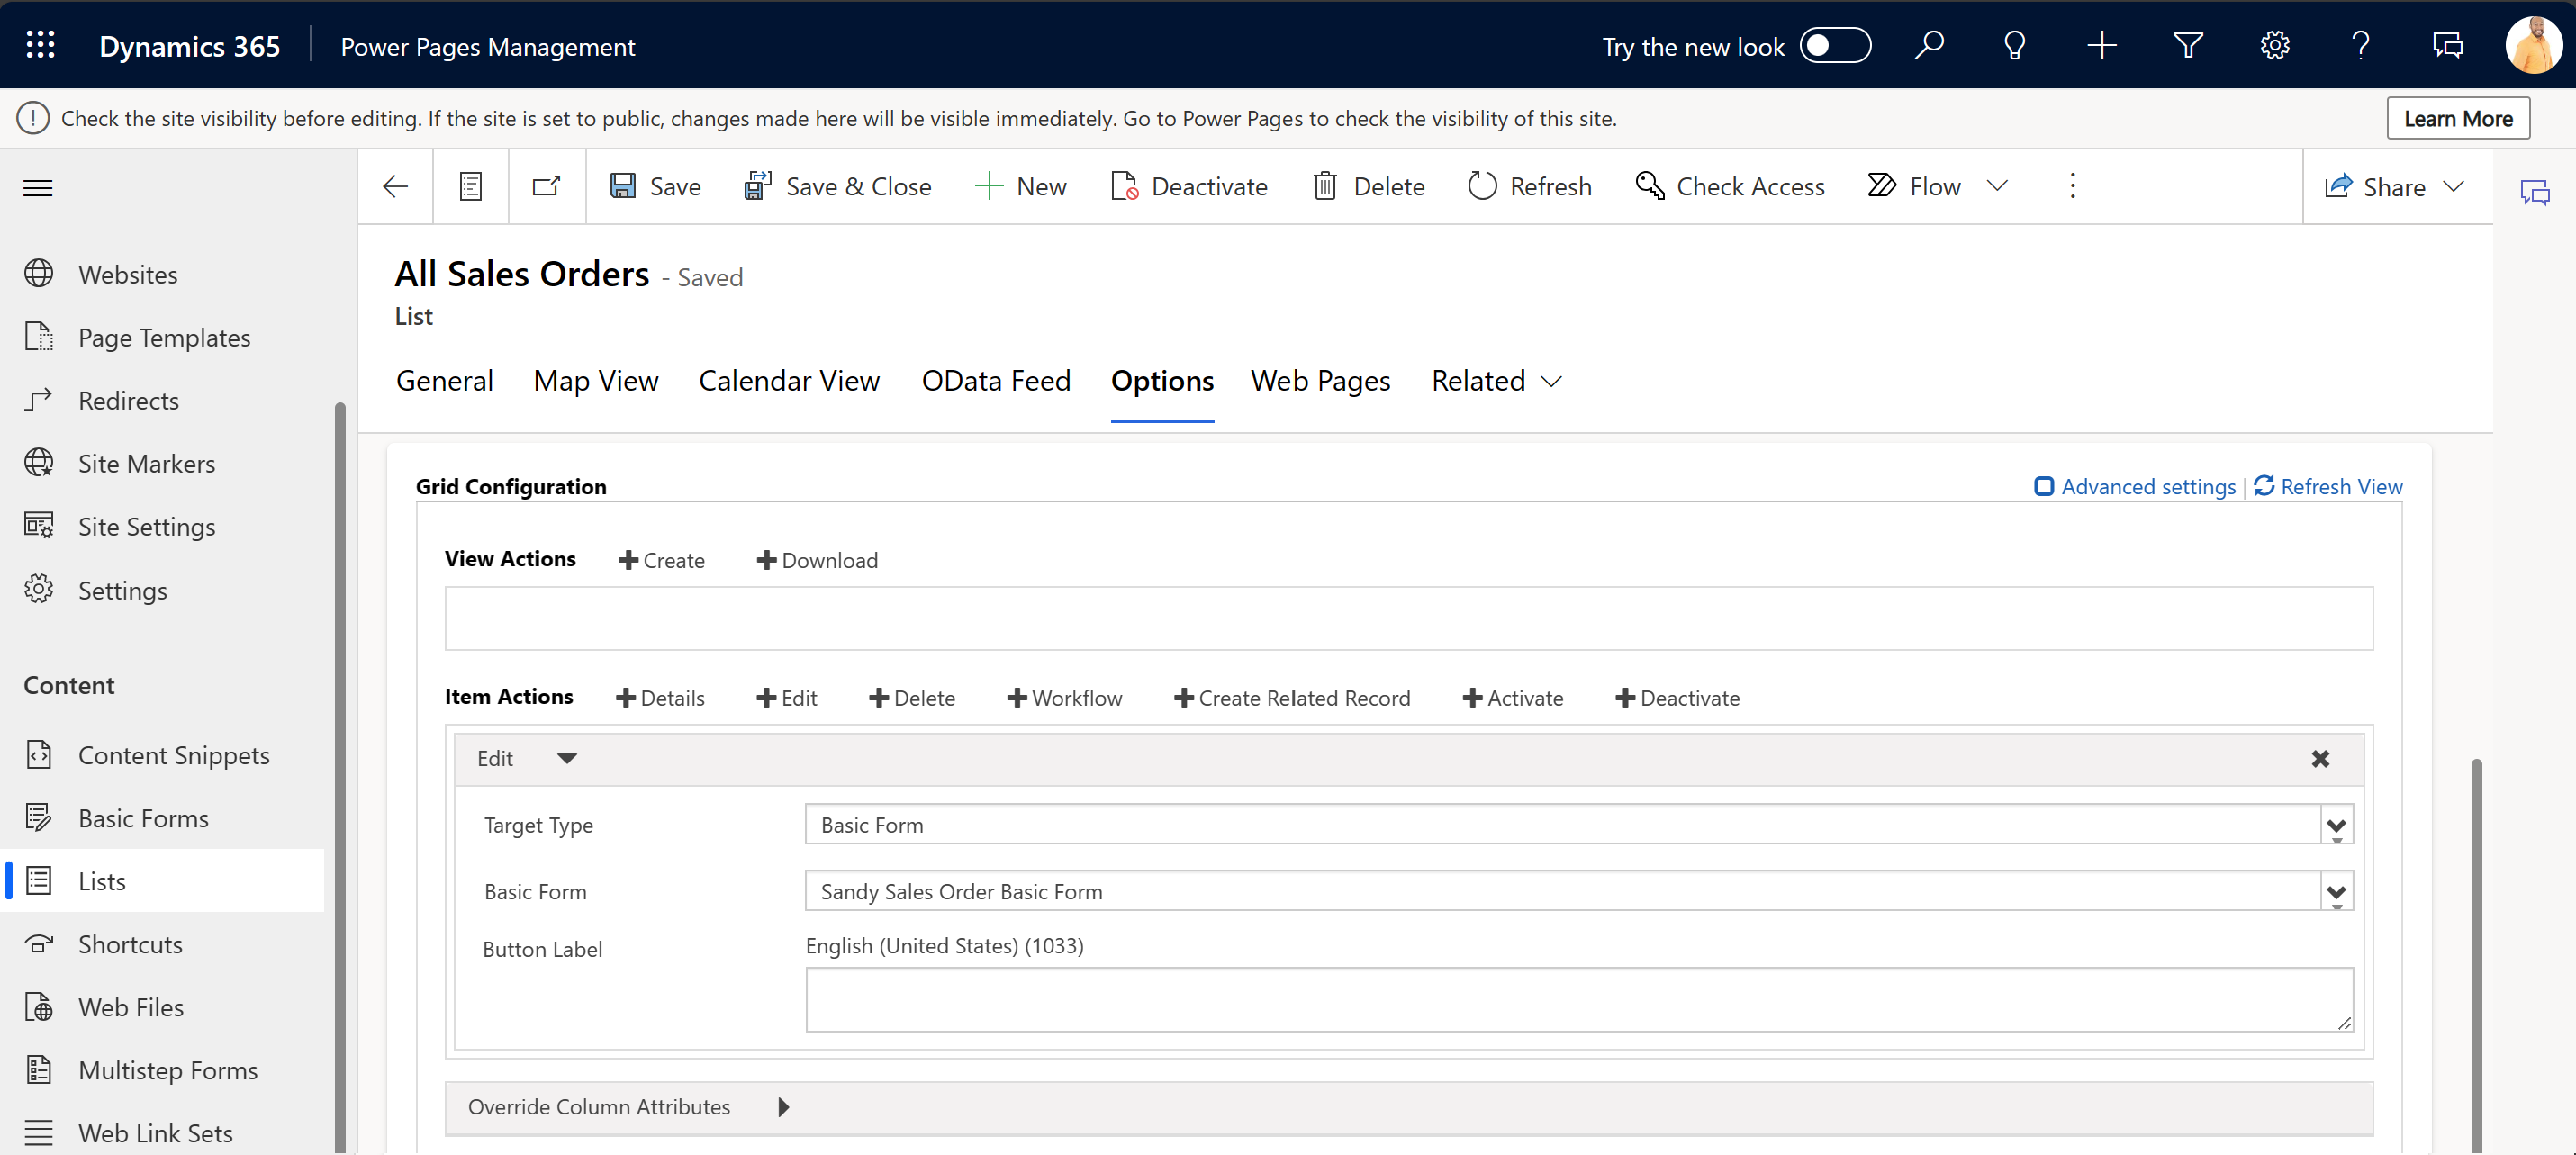The width and height of the screenshot is (2576, 1155).
Task: Collapse the left navigation hamburger menu
Action: click(37, 187)
